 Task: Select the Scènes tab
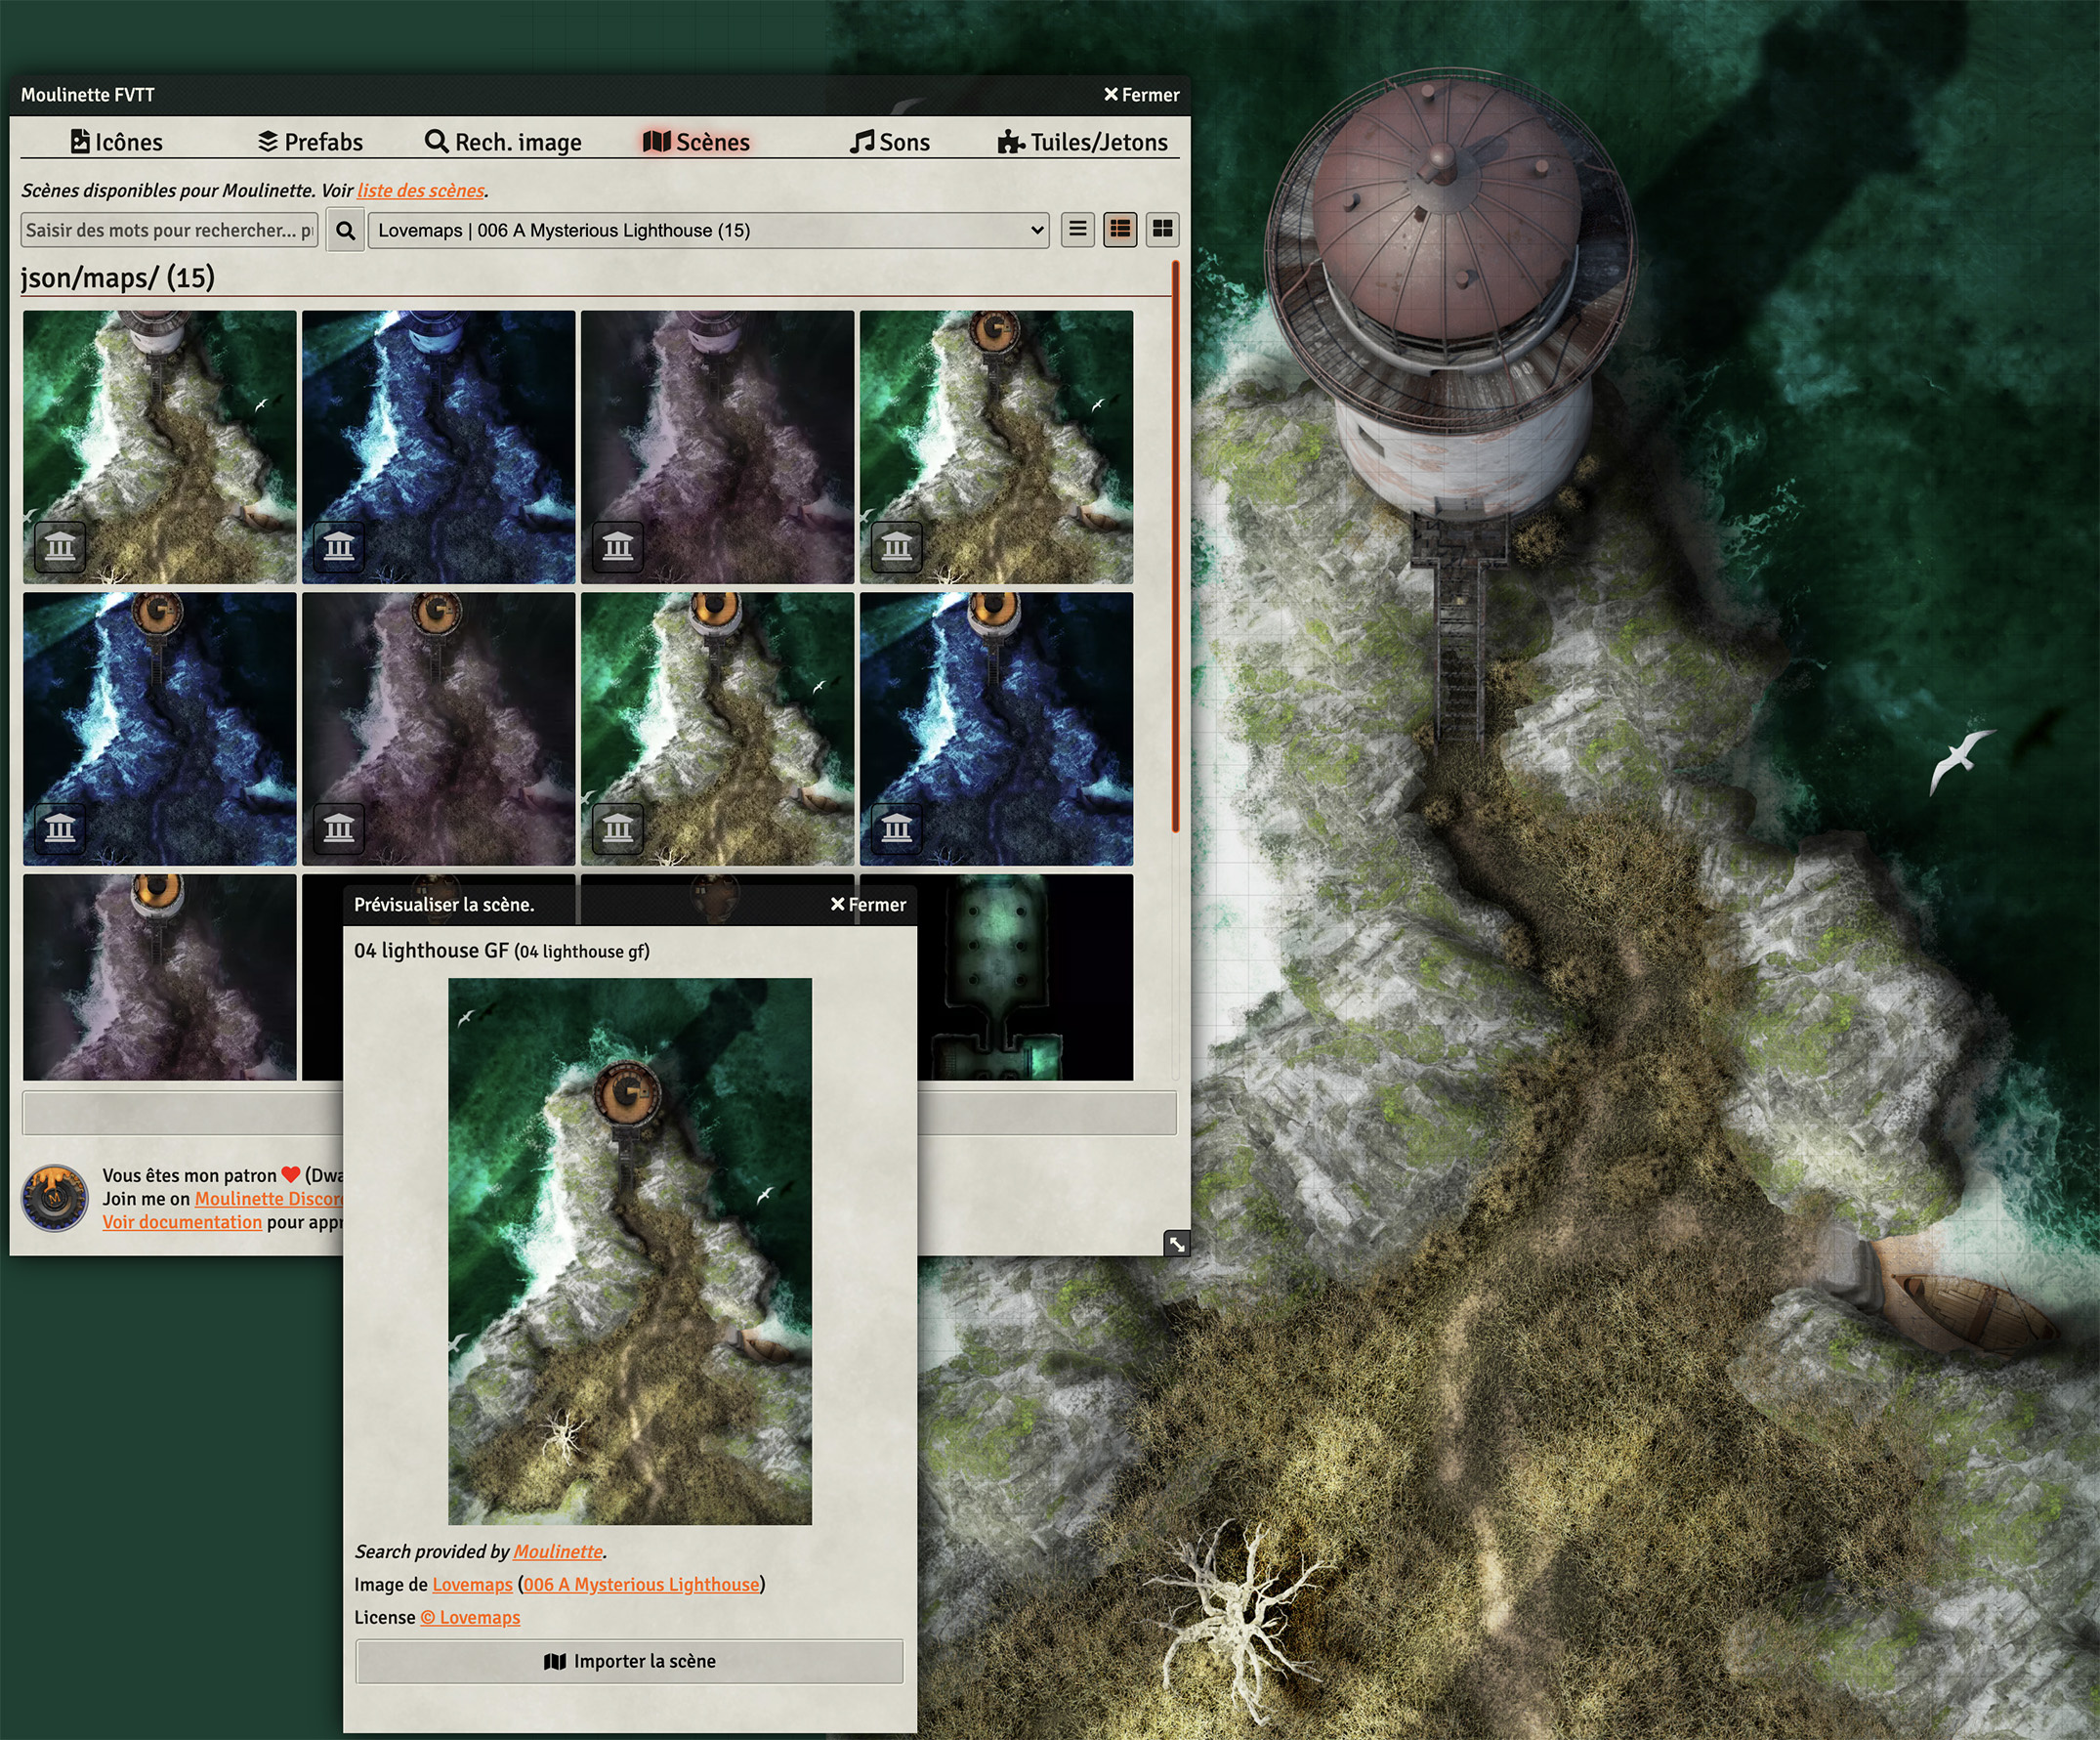tap(696, 142)
